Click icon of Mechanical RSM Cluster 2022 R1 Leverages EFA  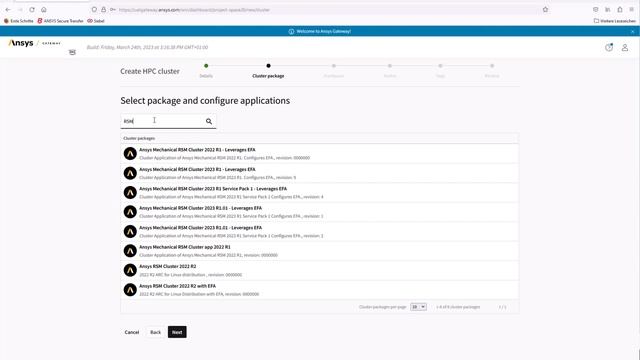(130, 153)
